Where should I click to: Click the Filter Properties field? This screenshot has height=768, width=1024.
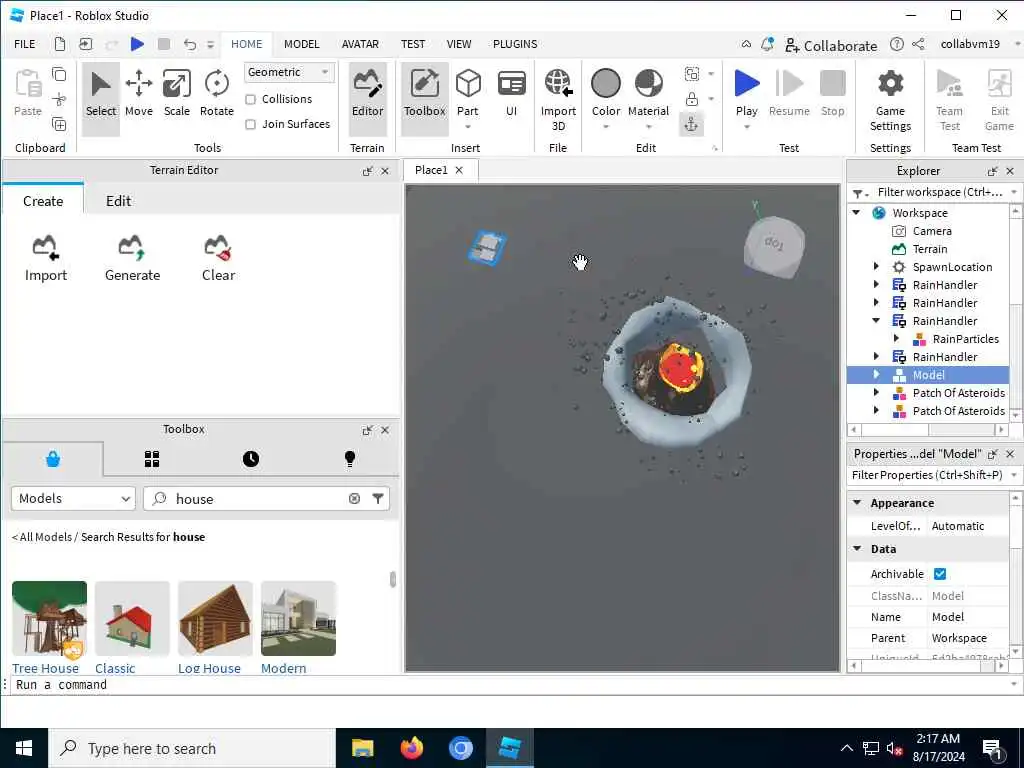pos(929,475)
